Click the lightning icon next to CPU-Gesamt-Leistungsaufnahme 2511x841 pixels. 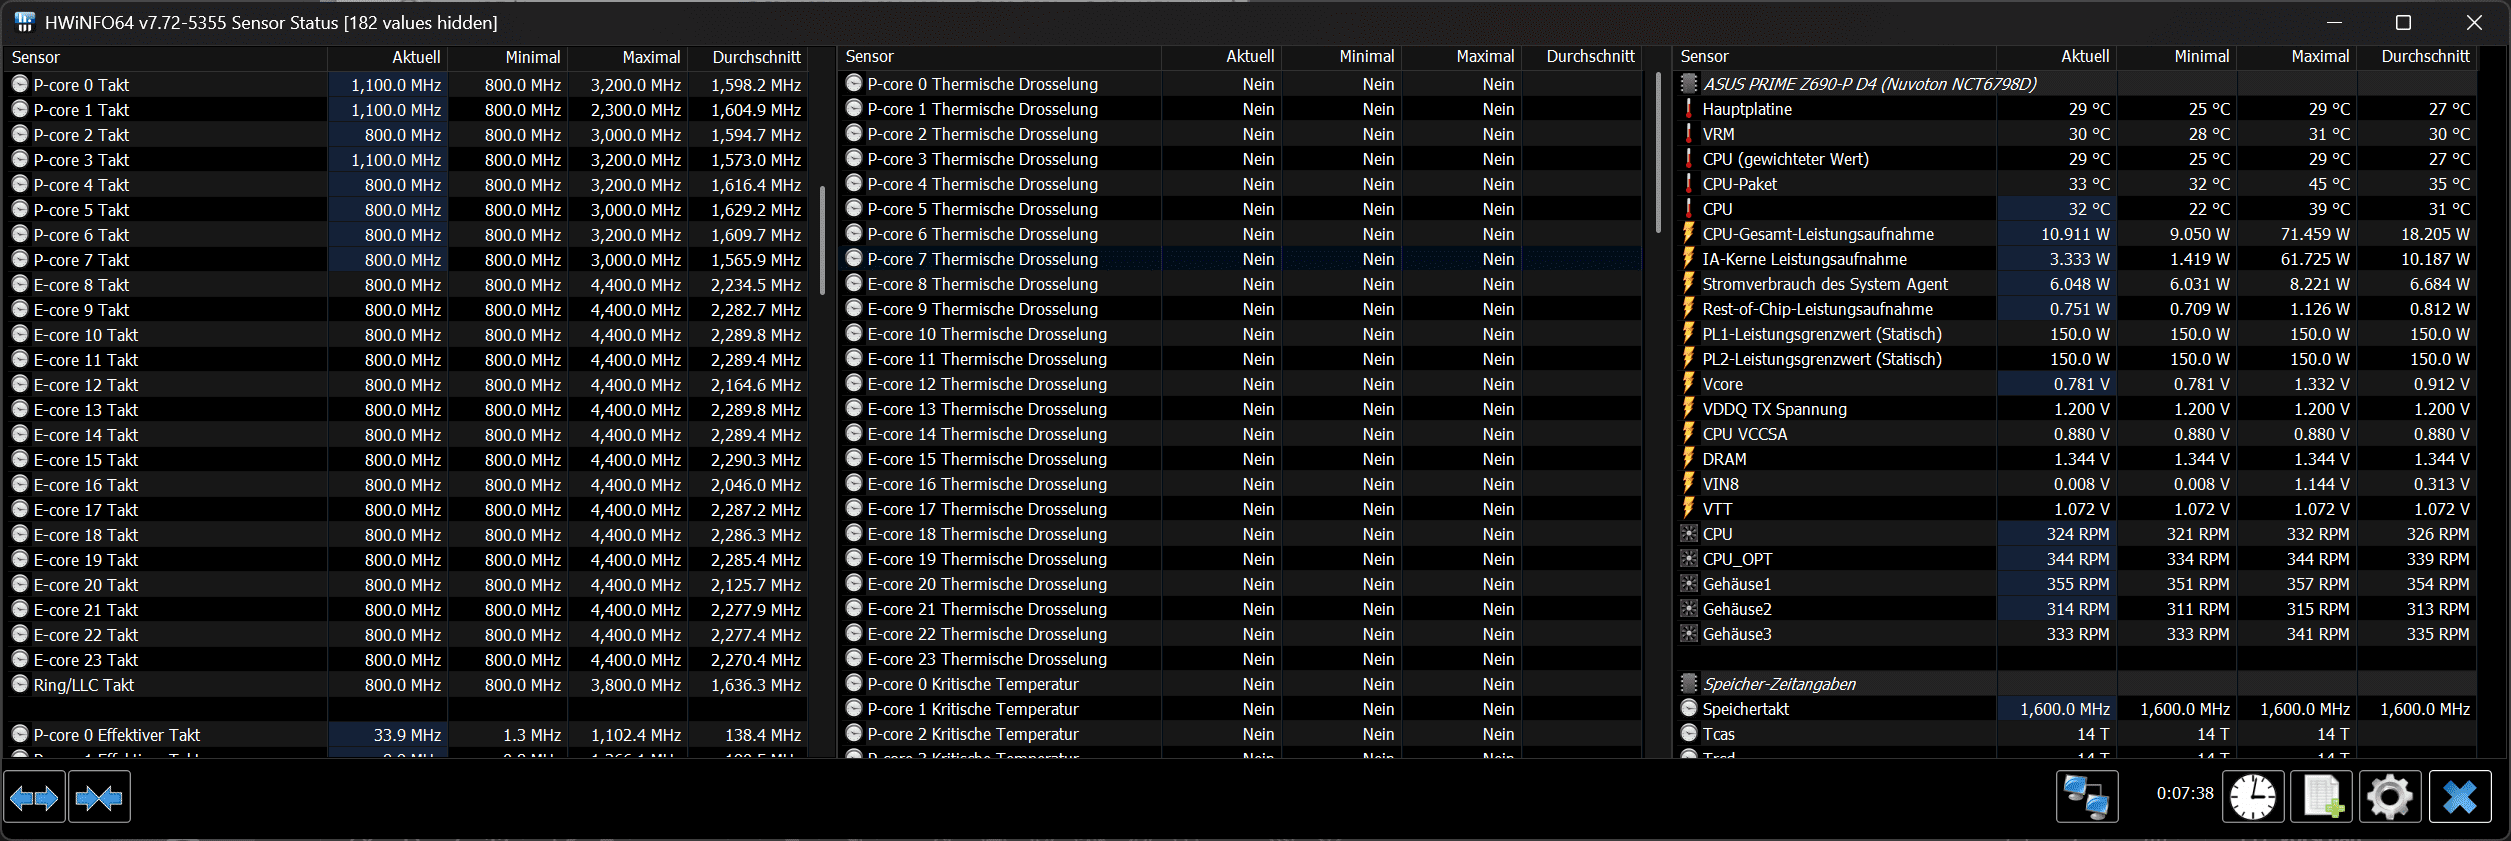[1689, 234]
